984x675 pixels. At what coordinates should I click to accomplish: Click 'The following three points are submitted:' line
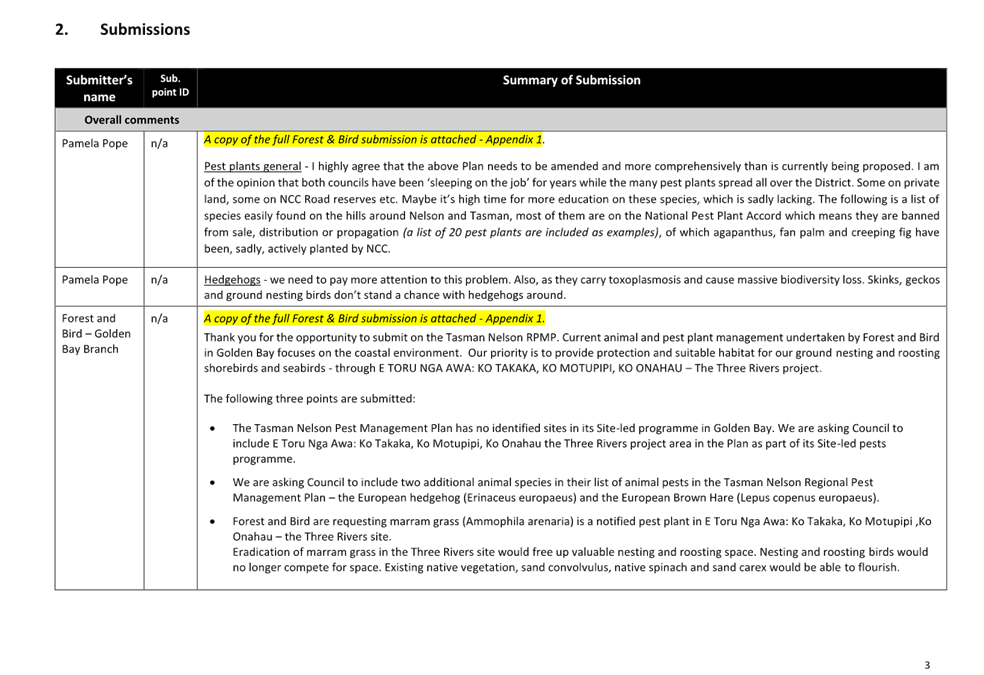pyautogui.click(x=309, y=399)
